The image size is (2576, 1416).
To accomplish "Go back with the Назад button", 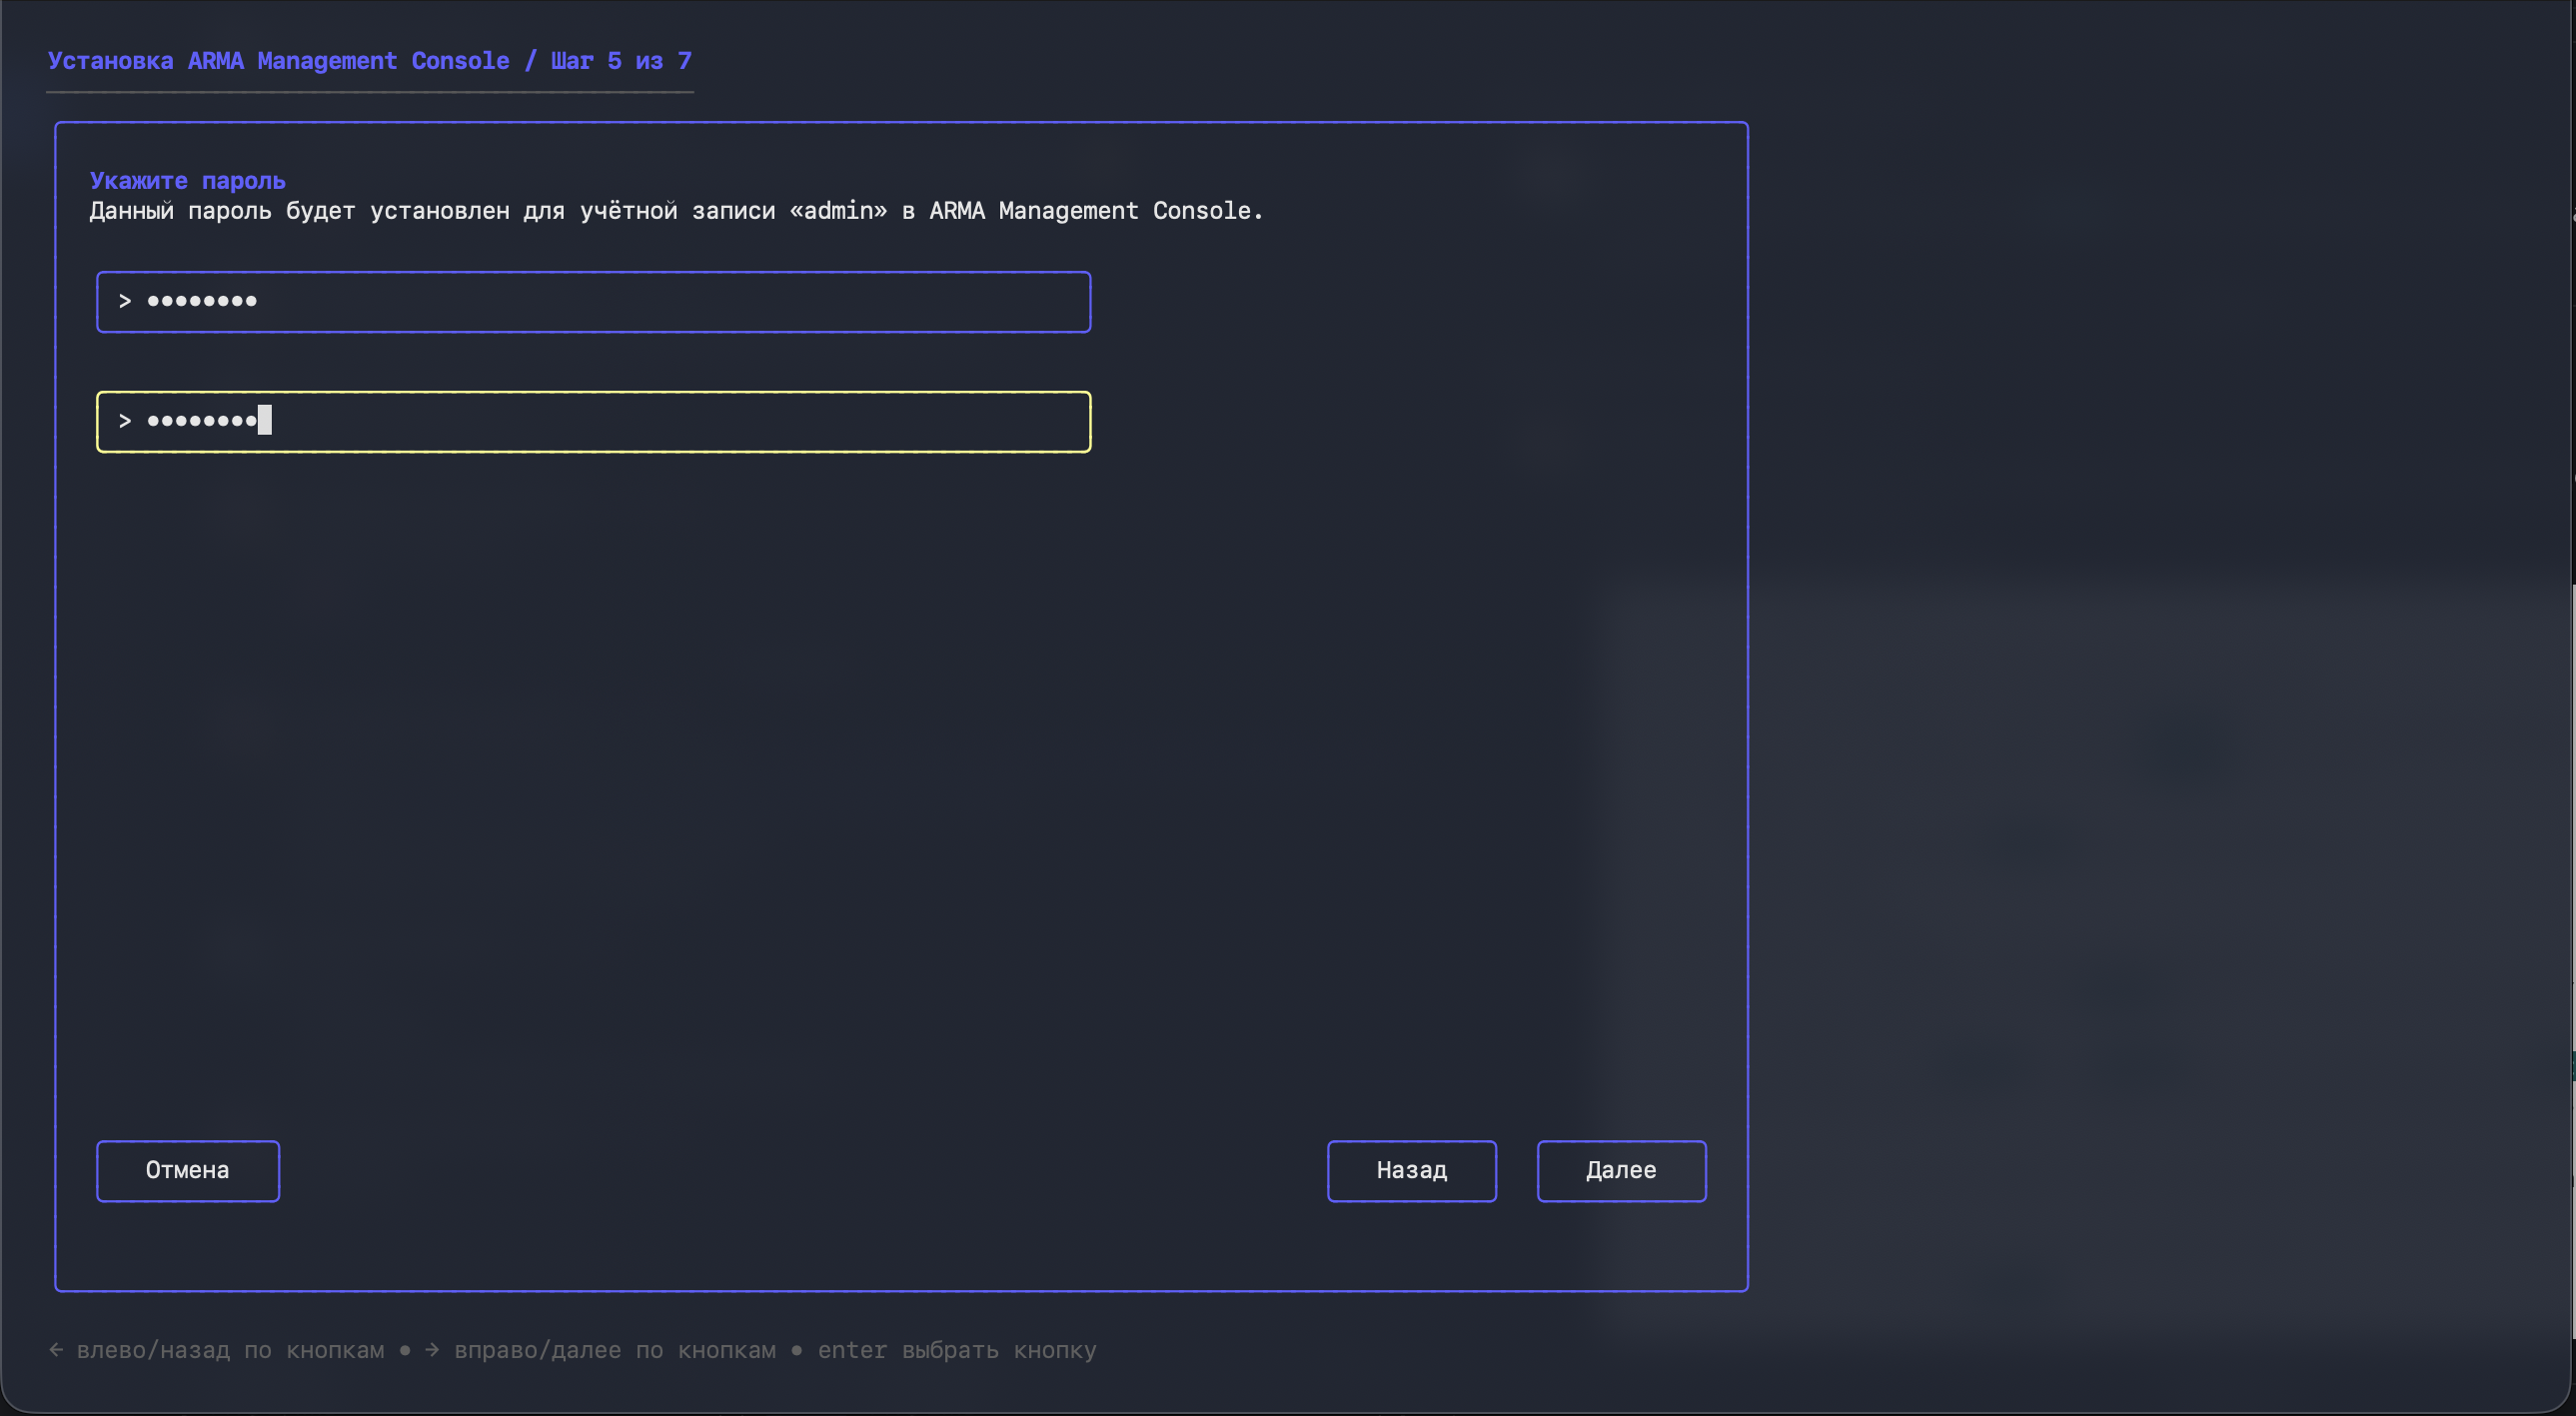I will tap(1412, 1171).
